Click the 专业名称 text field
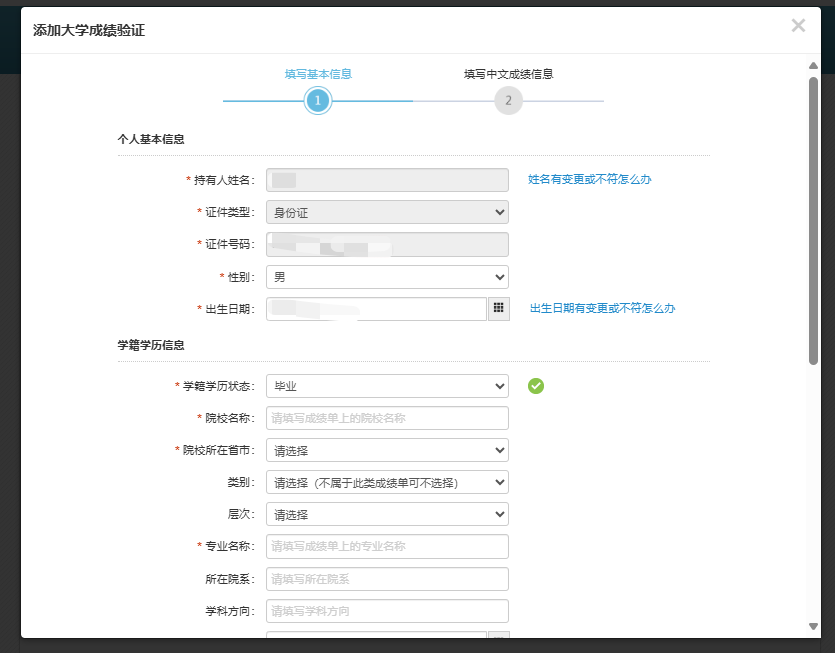This screenshot has height=653, width=835. [387, 546]
